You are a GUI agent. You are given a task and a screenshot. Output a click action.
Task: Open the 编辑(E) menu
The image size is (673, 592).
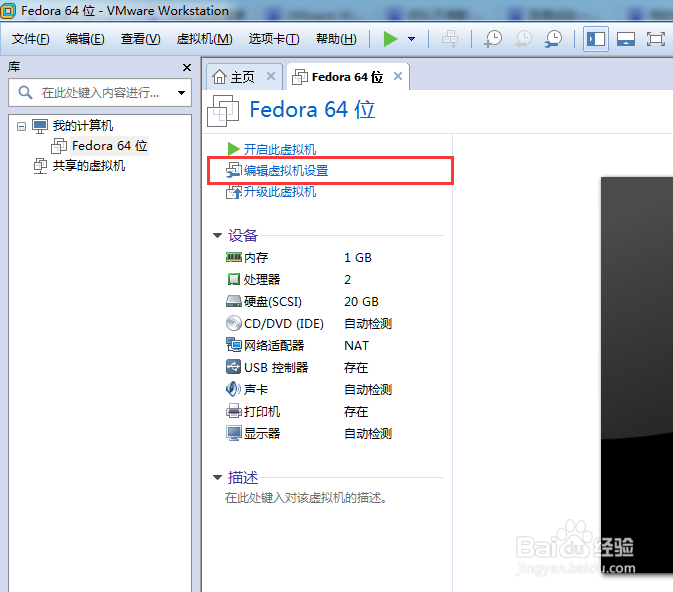click(x=85, y=39)
